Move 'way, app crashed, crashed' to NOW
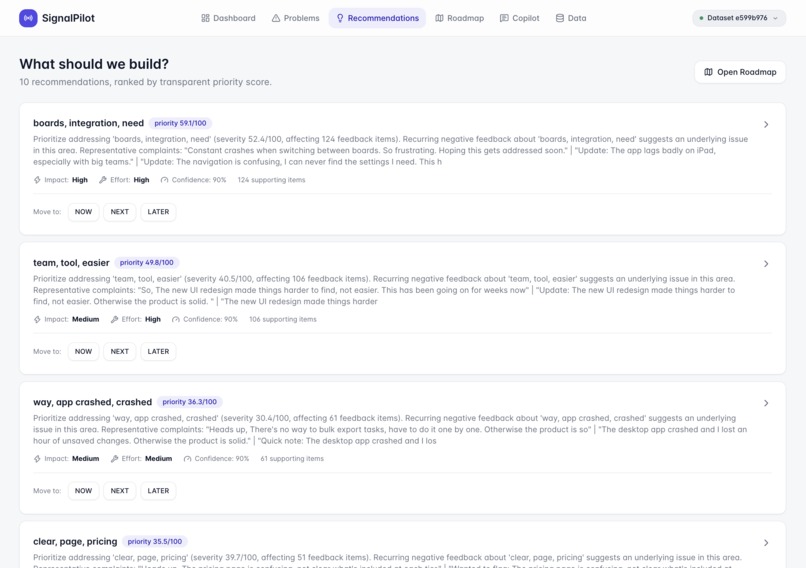The width and height of the screenshot is (806, 568). coord(83,491)
